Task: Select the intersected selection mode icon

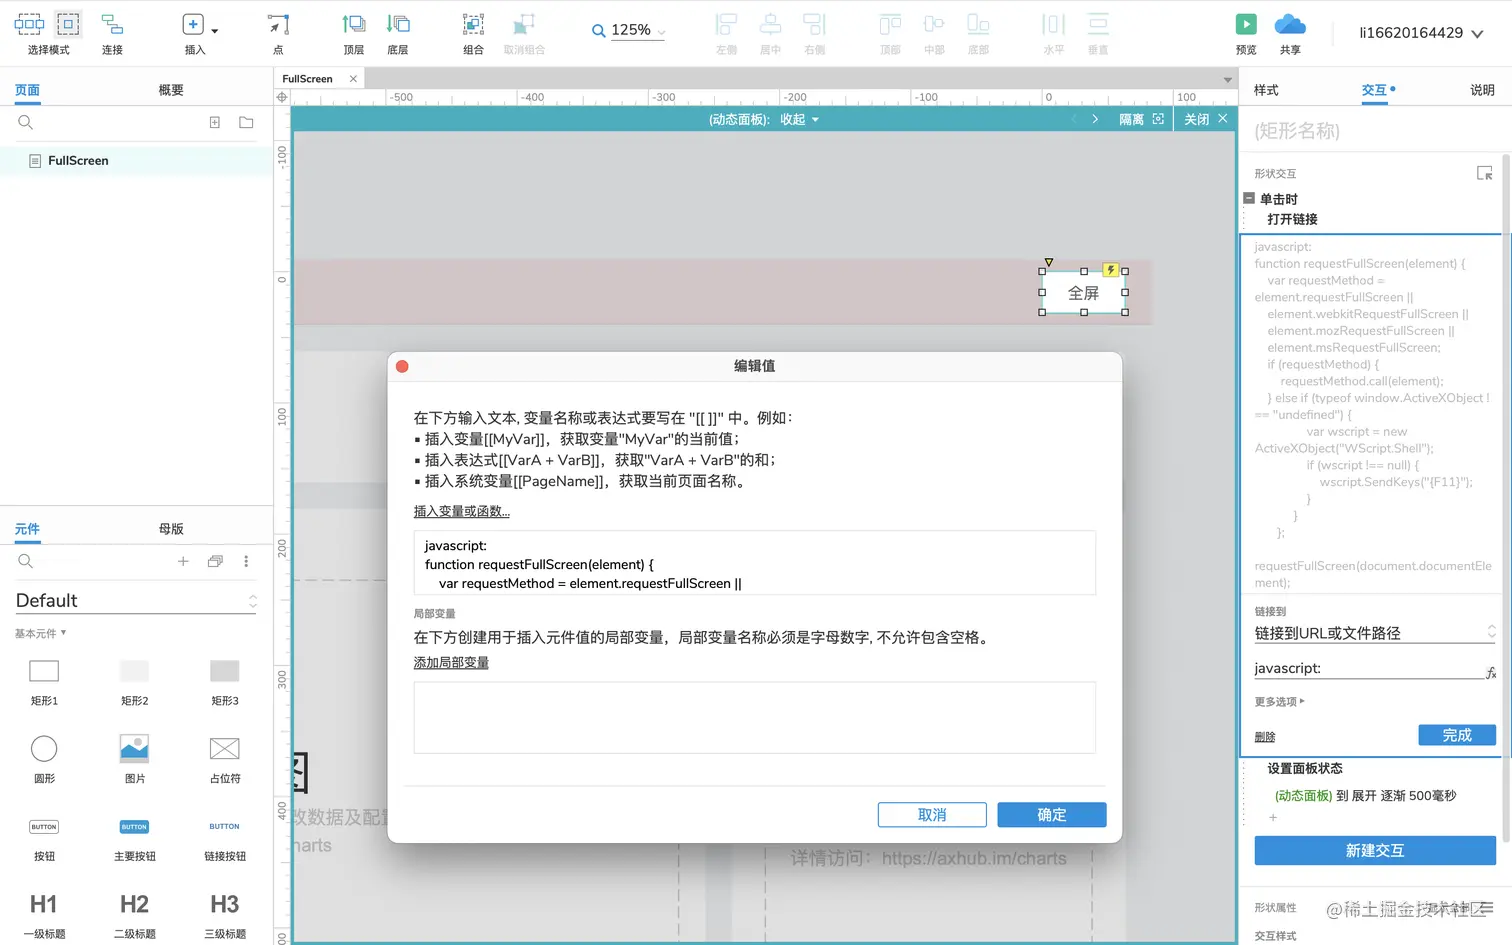Action: (x=29, y=24)
